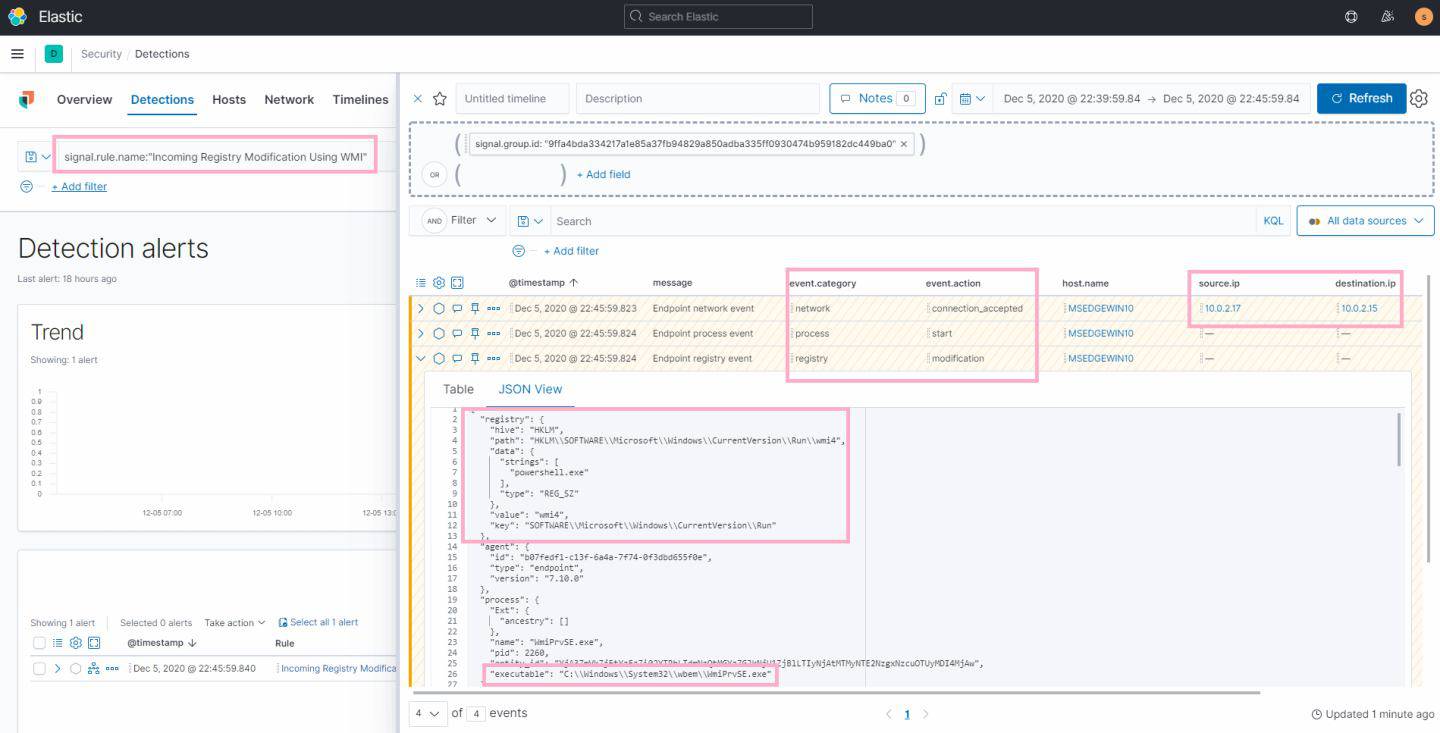The height and width of the screenshot is (733, 1440).
Task: Click the Add field link in the query builder
Action: pos(603,173)
